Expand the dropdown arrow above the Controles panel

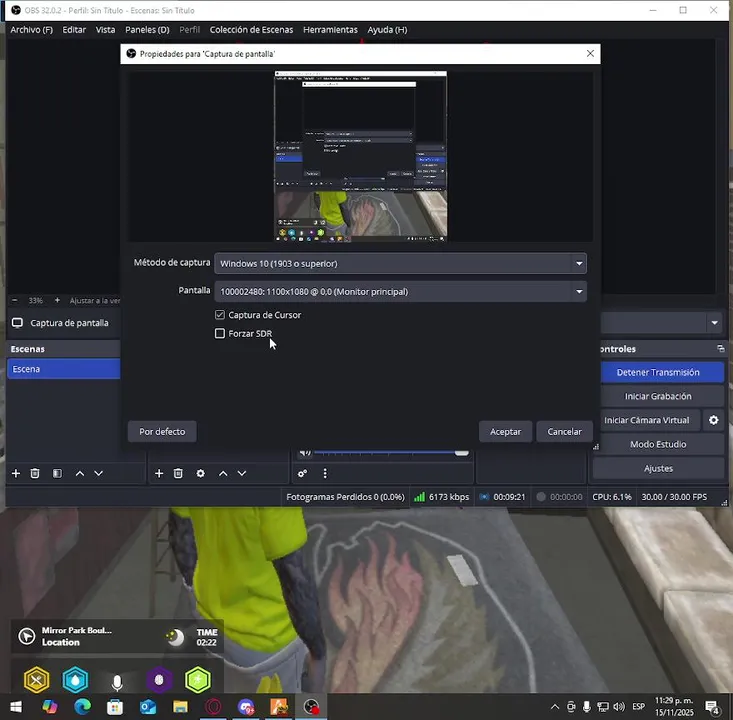tap(714, 323)
